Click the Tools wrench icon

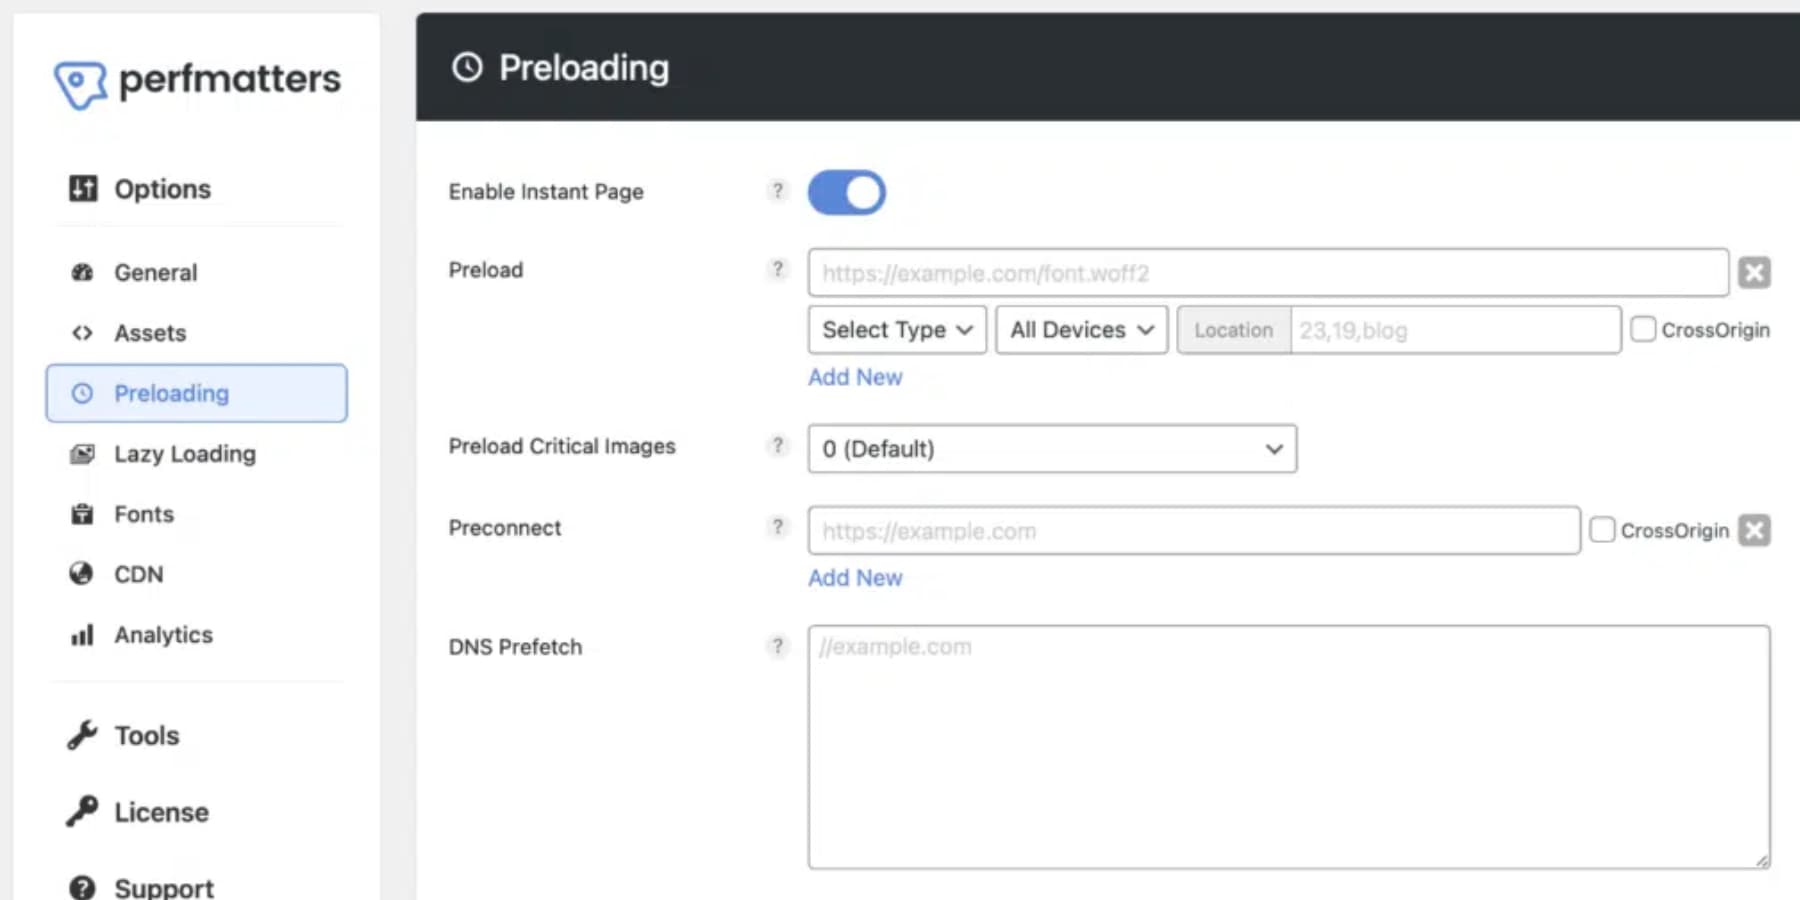[83, 735]
